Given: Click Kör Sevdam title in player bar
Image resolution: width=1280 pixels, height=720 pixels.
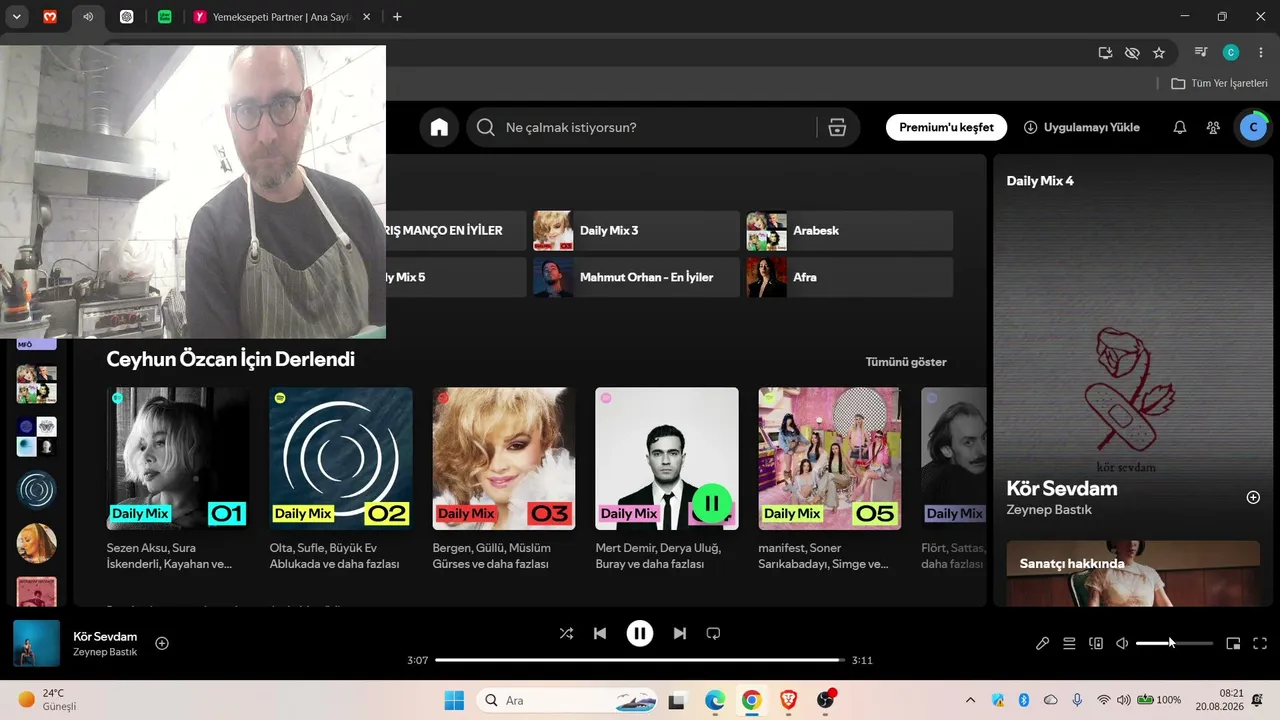Looking at the screenshot, I should pos(105,636).
